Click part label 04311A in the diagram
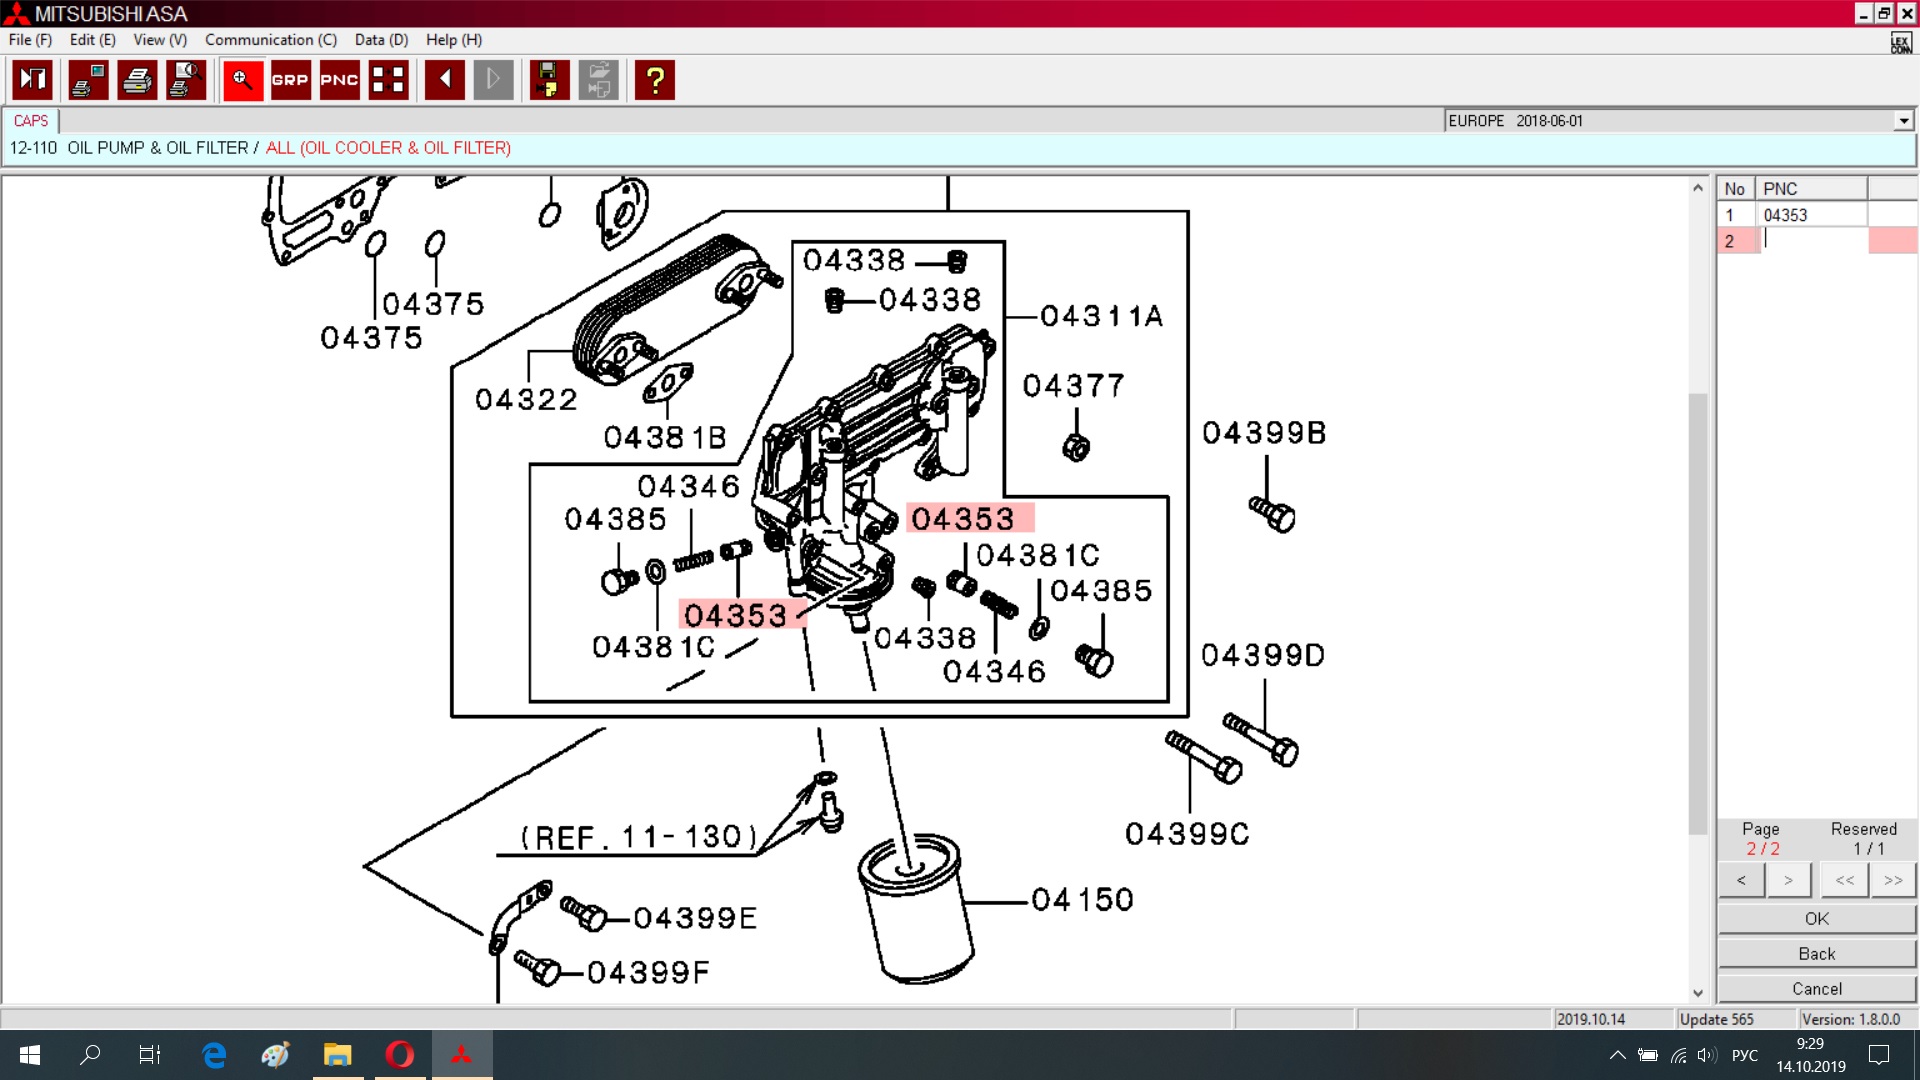 [1102, 316]
